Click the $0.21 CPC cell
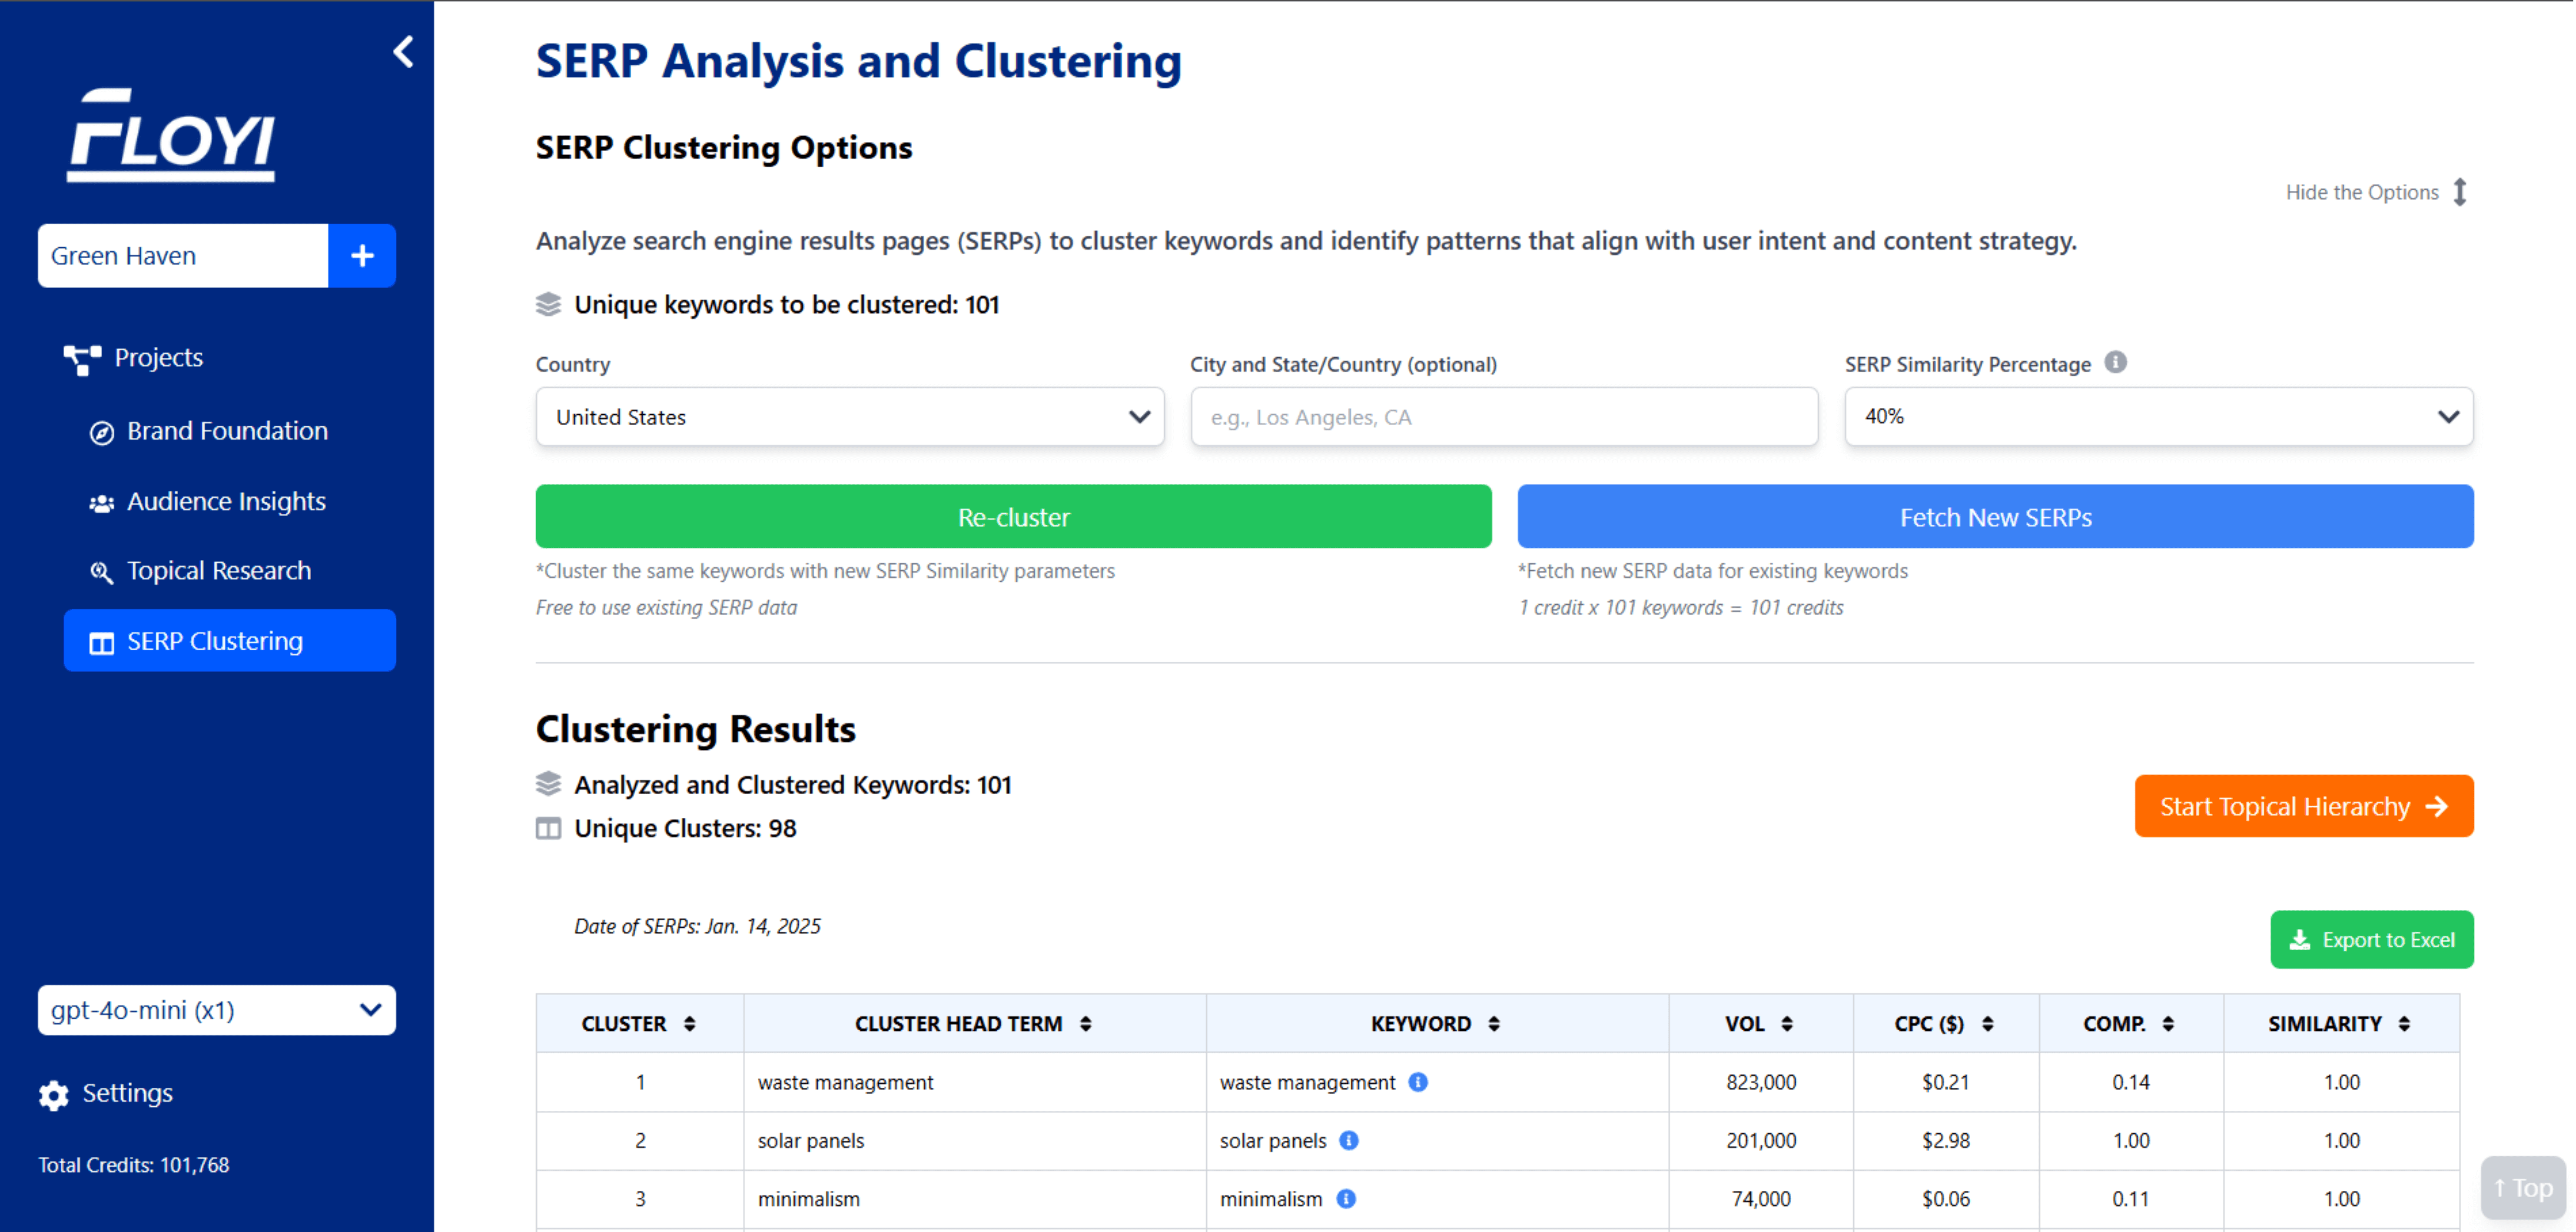Image resolution: width=2576 pixels, height=1232 pixels. (x=1945, y=1082)
